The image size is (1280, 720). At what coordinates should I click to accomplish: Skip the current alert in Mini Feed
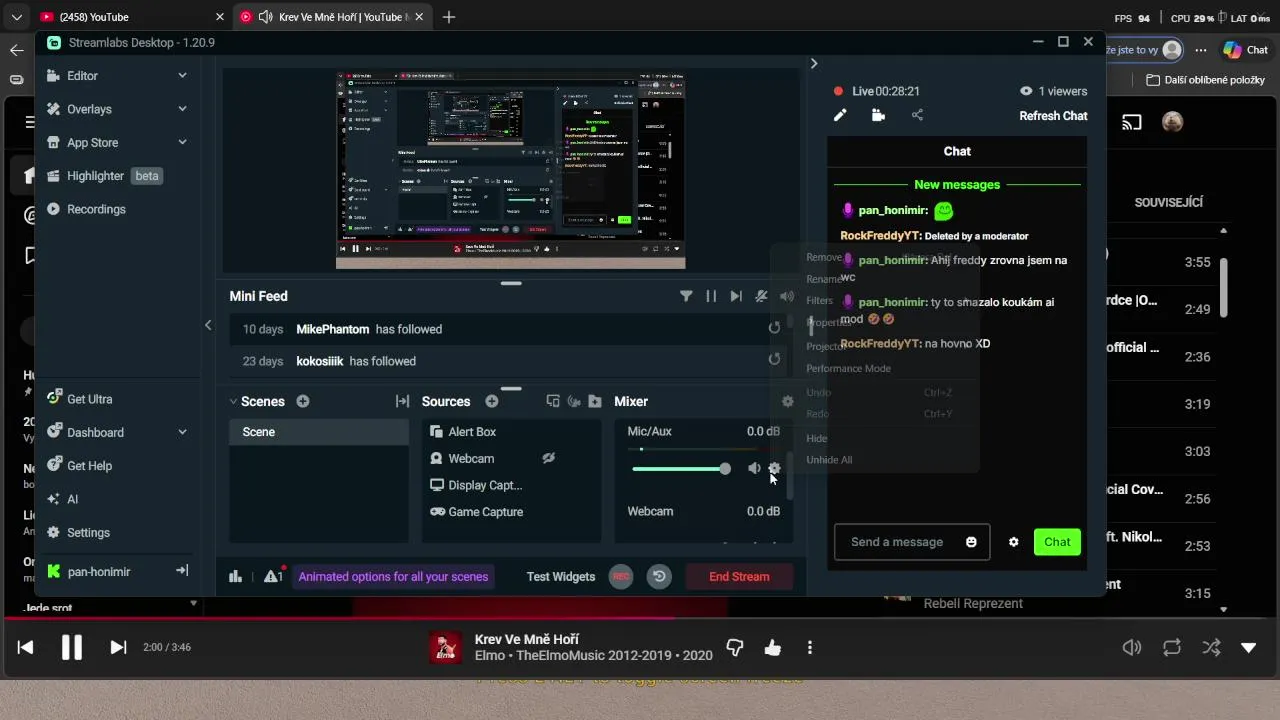coord(736,296)
